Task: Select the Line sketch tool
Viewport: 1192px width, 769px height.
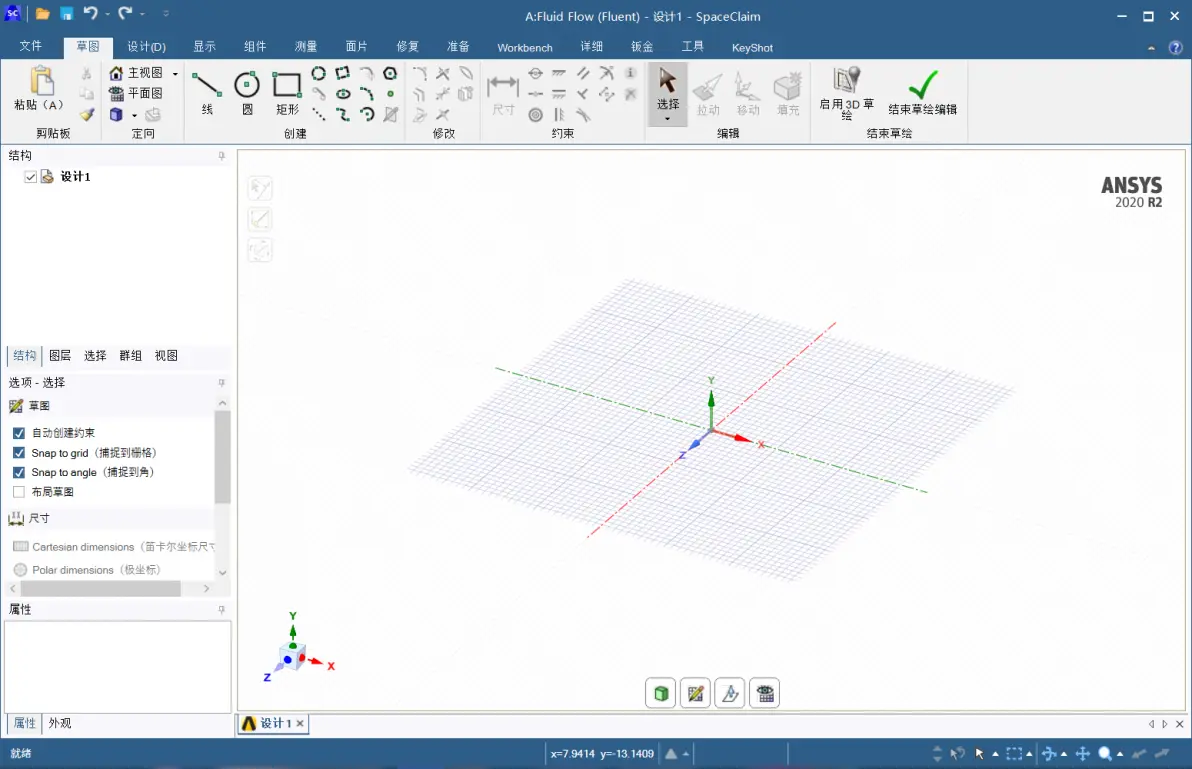Action: point(207,92)
